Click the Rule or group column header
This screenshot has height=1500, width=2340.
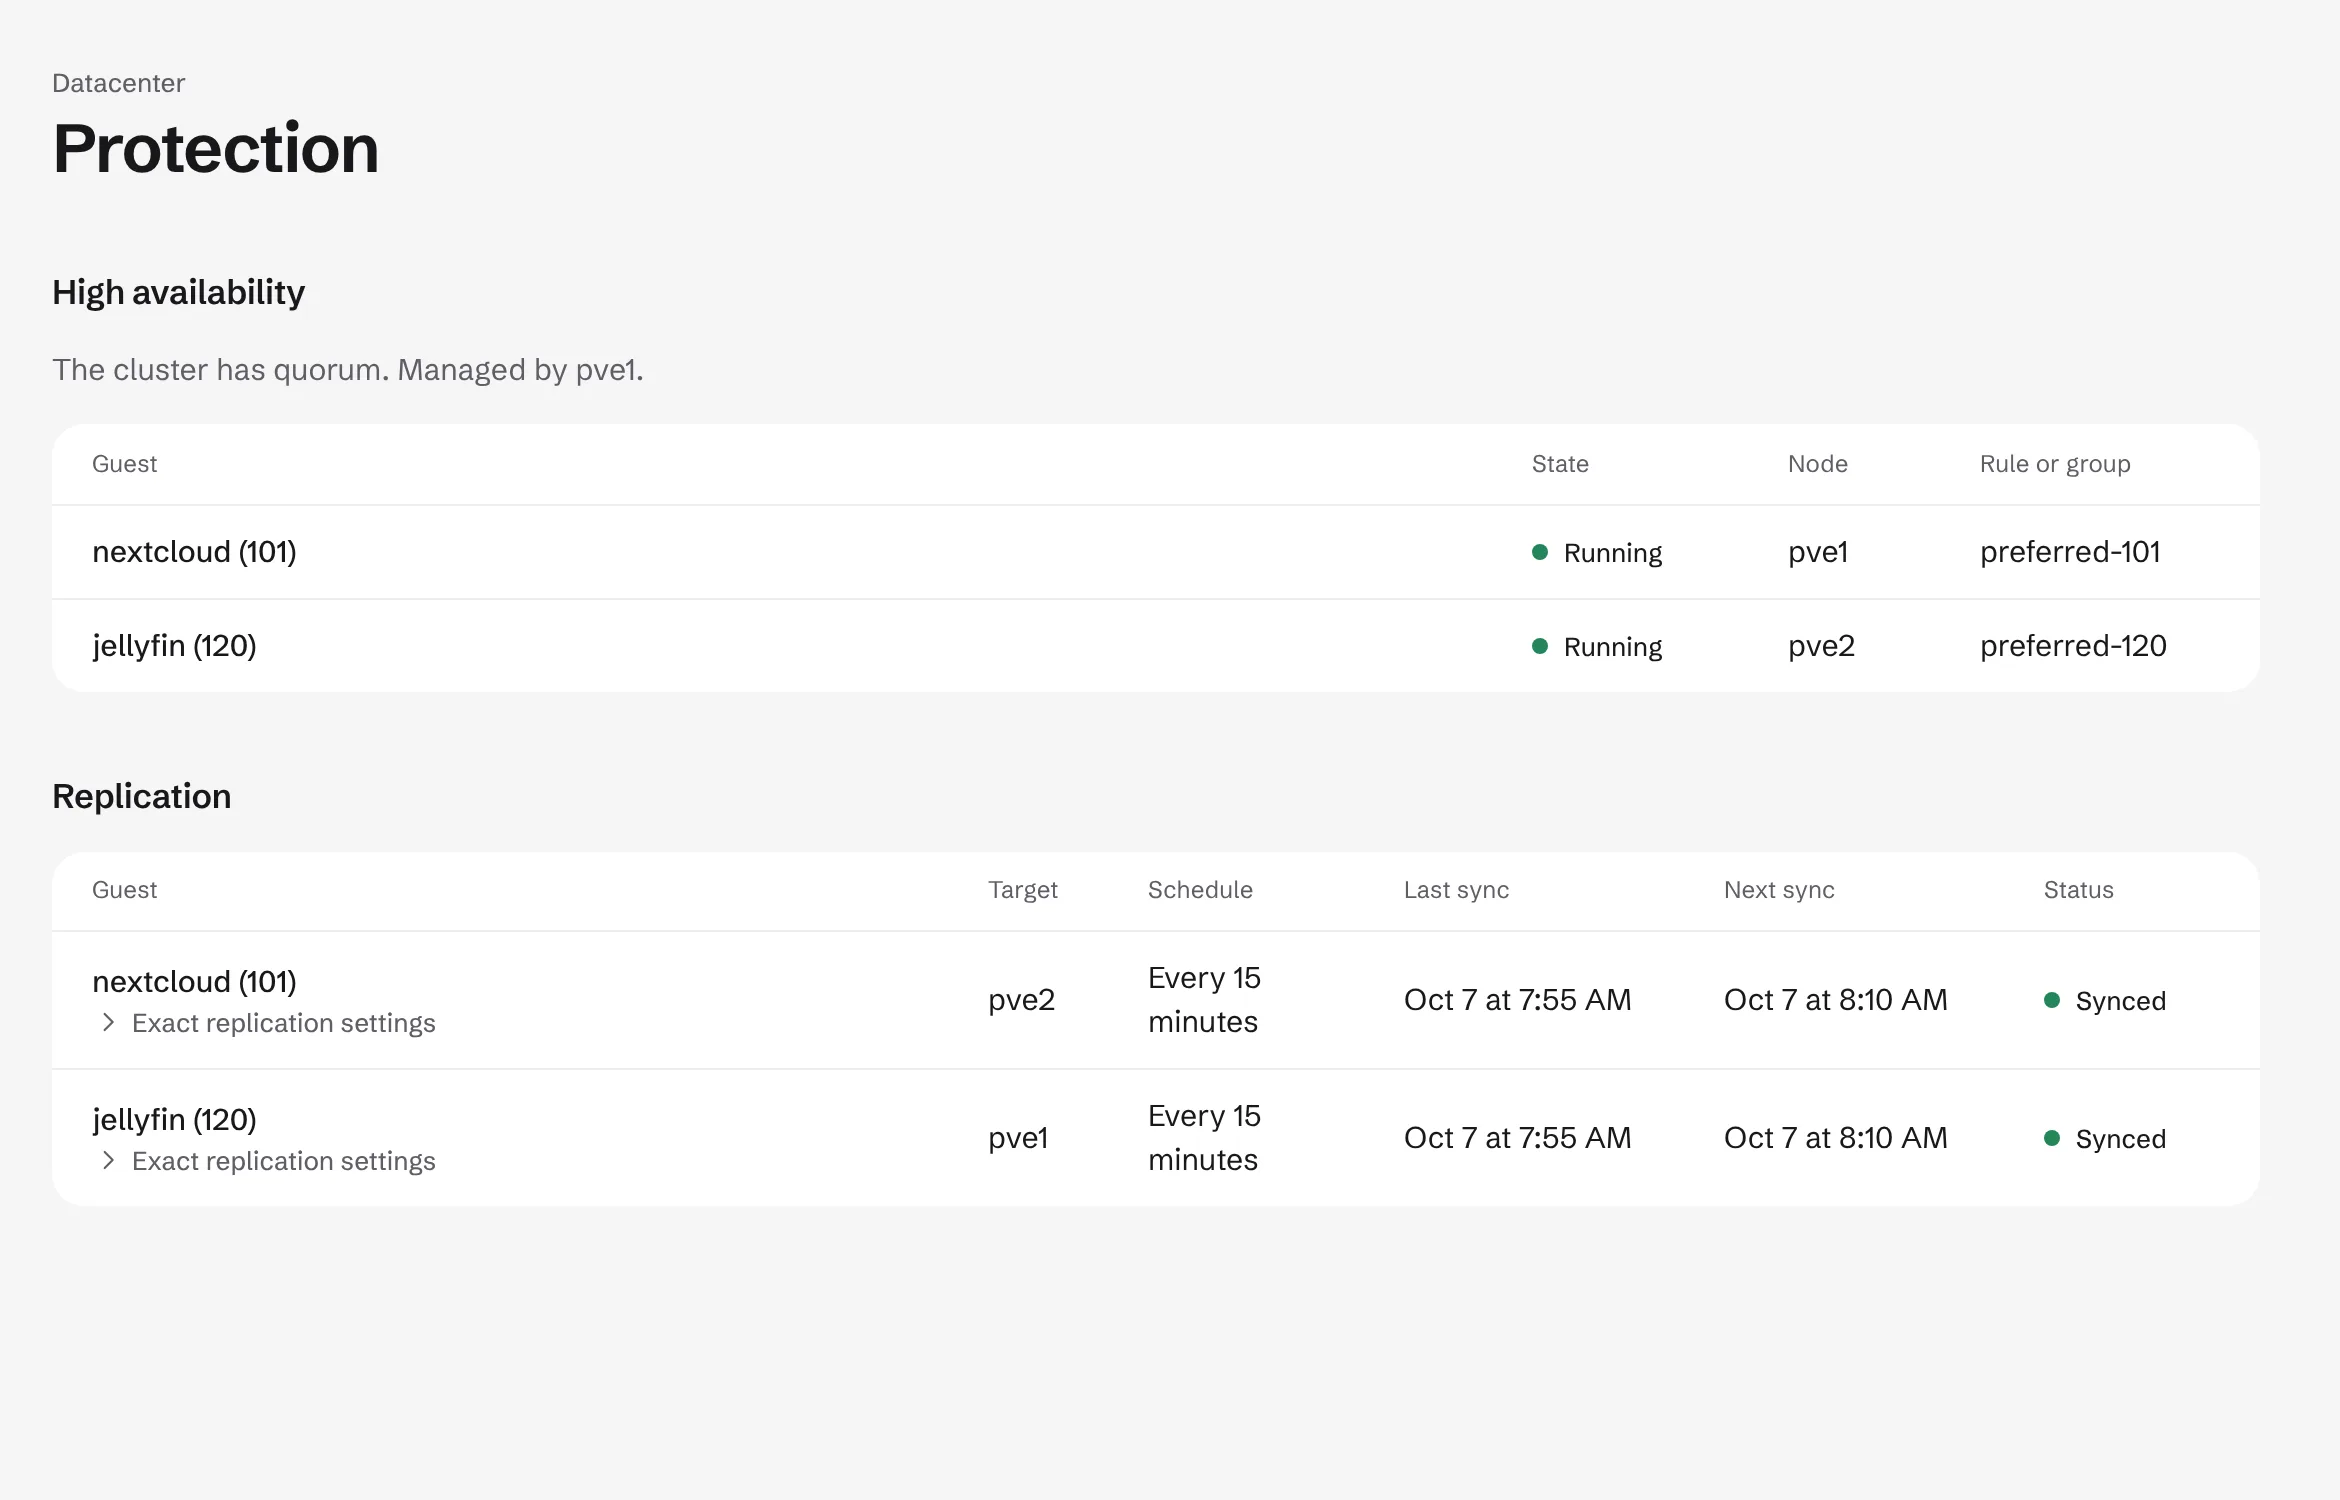[x=2055, y=464]
